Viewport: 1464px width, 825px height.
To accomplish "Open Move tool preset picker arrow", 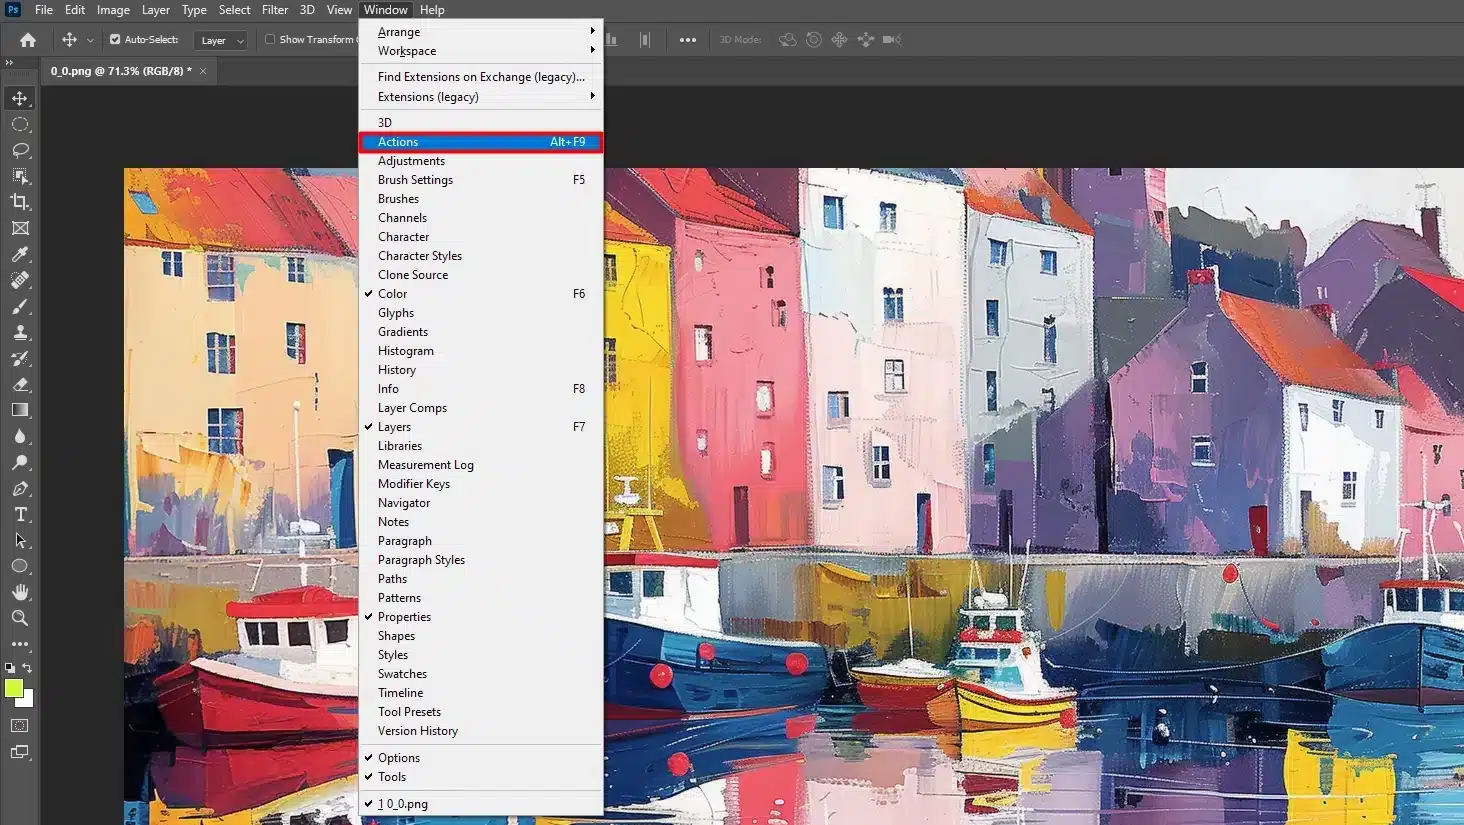I will pyautogui.click(x=90, y=41).
